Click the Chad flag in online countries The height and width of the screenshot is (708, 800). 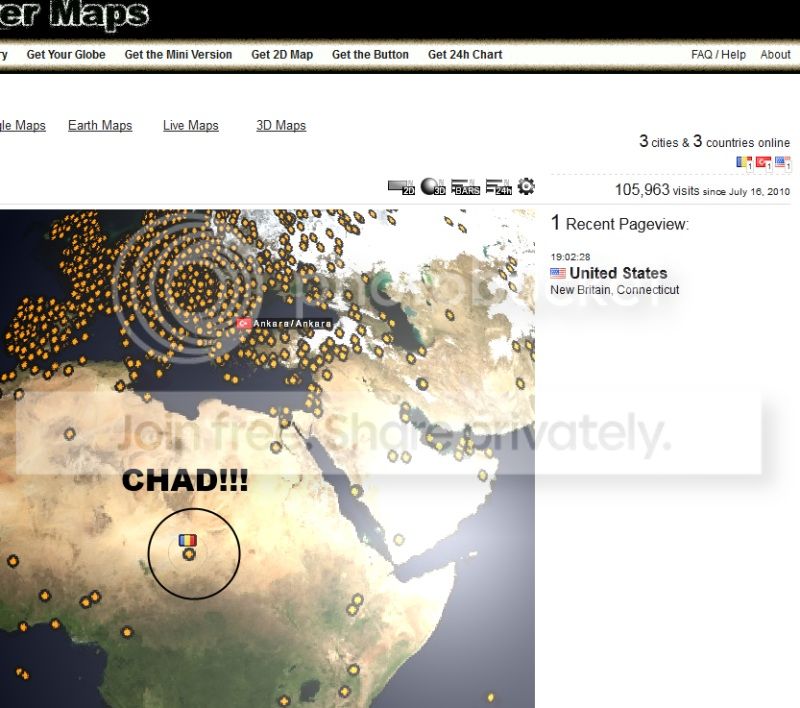pyautogui.click(x=744, y=163)
